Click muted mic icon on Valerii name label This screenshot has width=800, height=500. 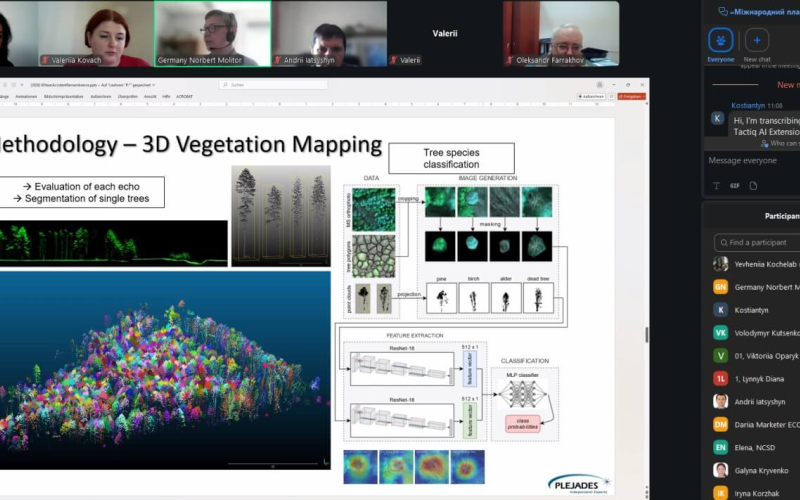tap(394, 60)
